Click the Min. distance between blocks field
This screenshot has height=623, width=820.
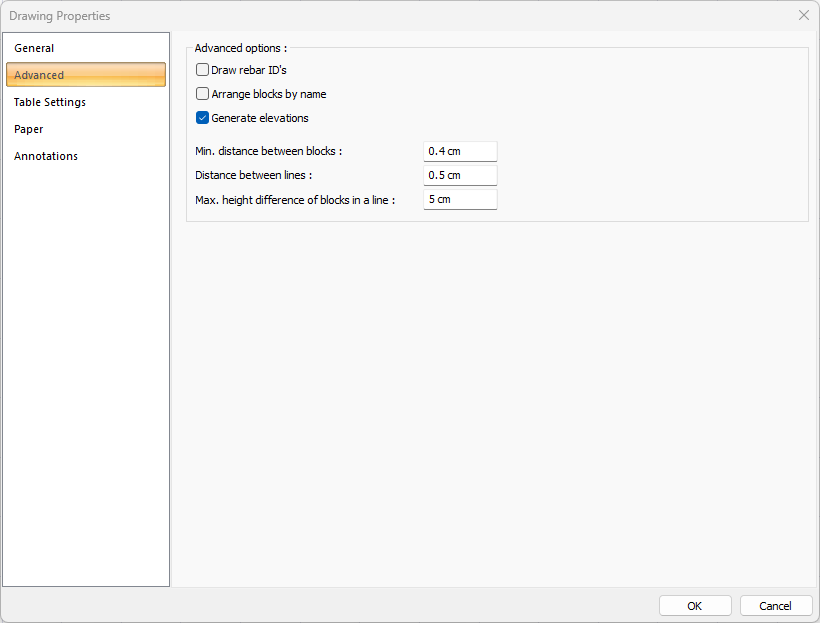460,151
